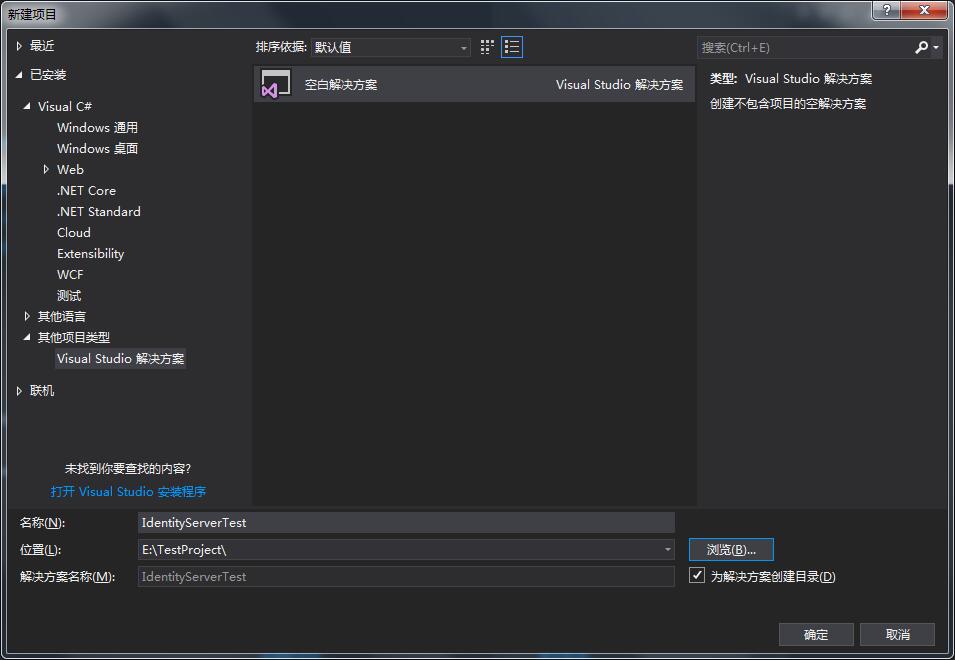
Task: Open the search options dropdown arrow
Action: click(936, 47)
